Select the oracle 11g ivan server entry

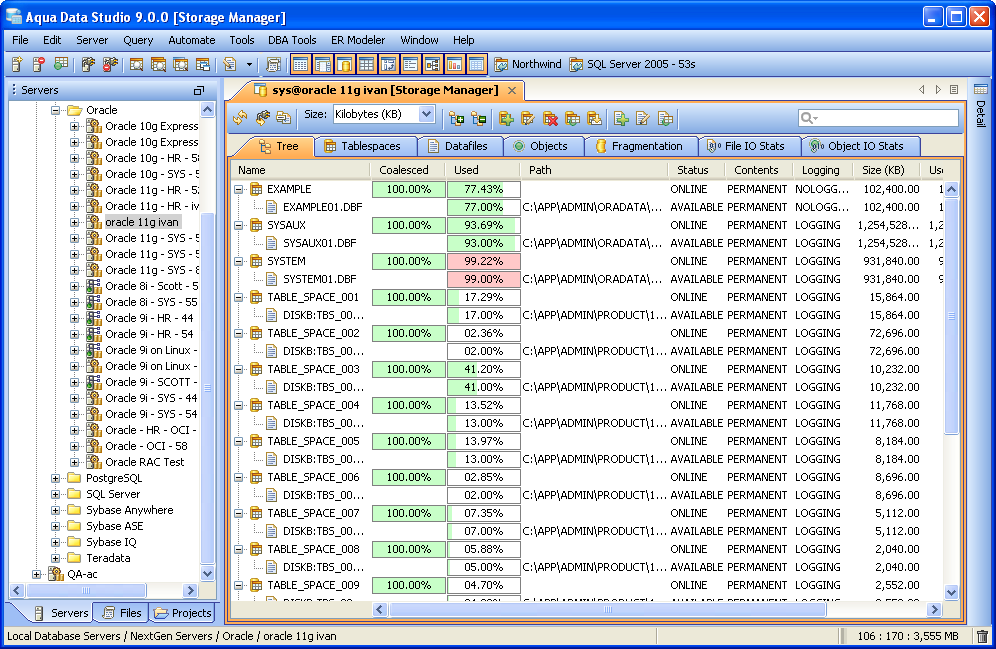pyautogui.click(x=142, y=222)
